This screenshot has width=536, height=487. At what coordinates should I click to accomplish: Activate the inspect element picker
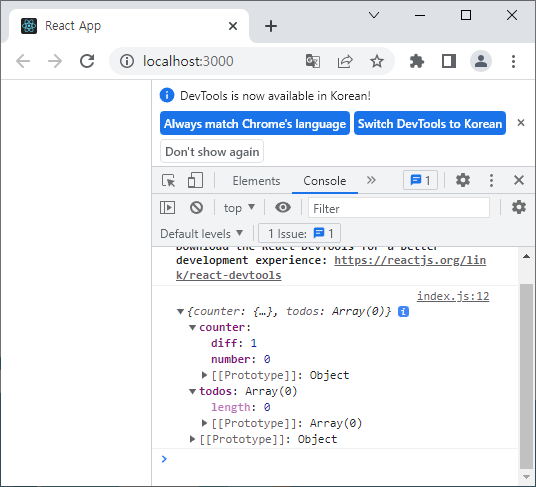pyautogui.click(x=169, y=180)
